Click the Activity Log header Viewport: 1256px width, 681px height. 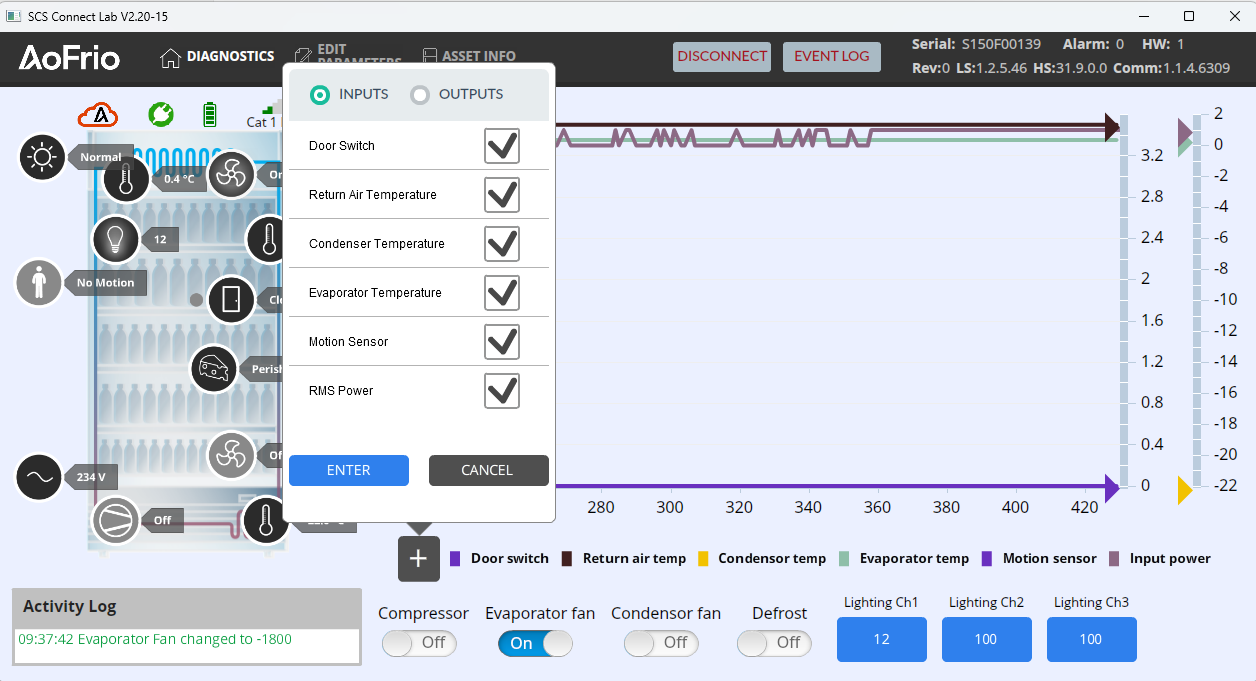pyautogui.click(x=187, y=607)
